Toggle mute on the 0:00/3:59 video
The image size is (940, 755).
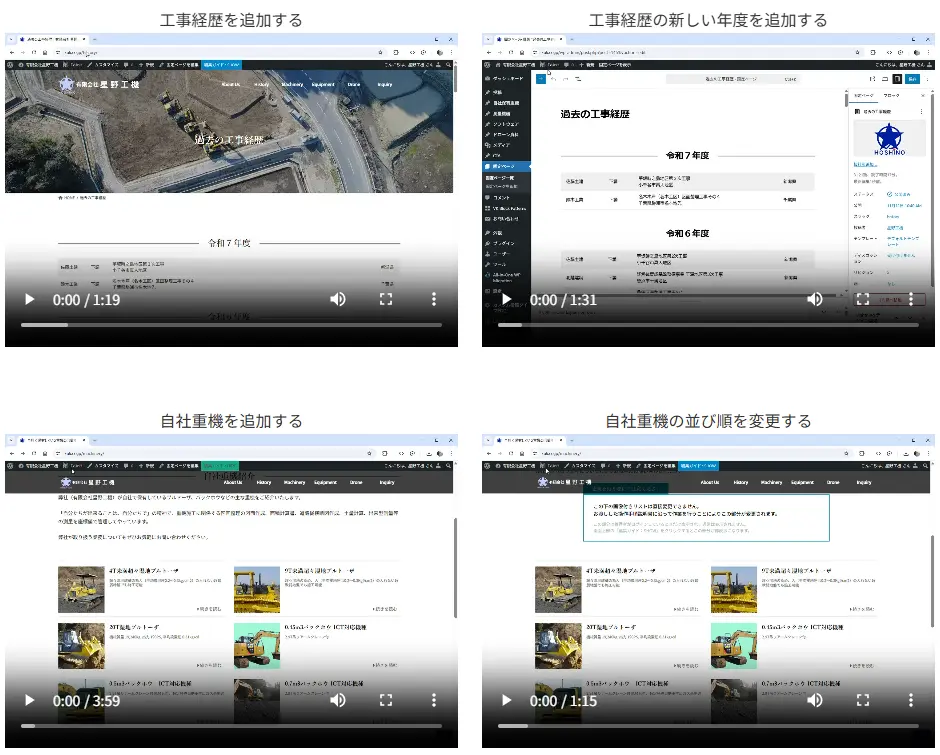coord(338,700)
